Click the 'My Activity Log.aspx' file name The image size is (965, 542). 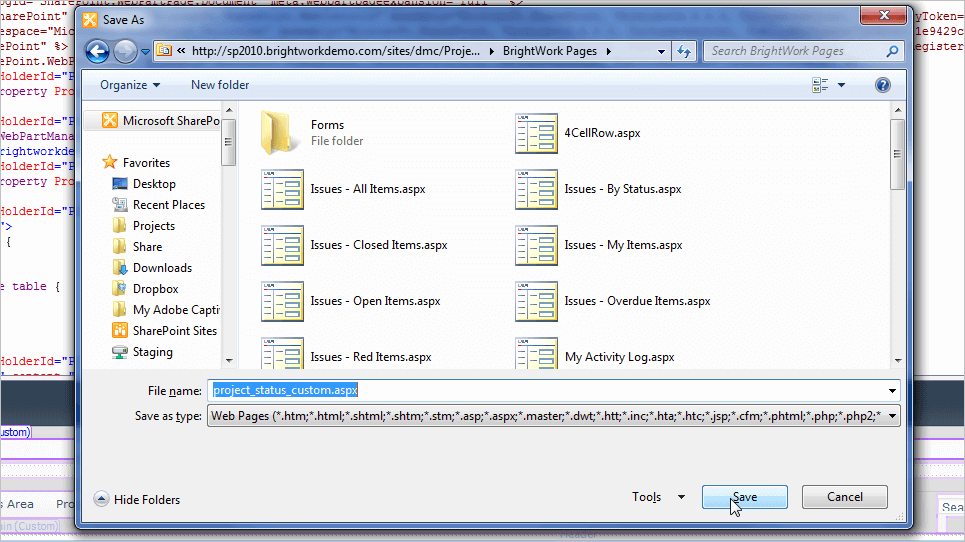[619, 357]
